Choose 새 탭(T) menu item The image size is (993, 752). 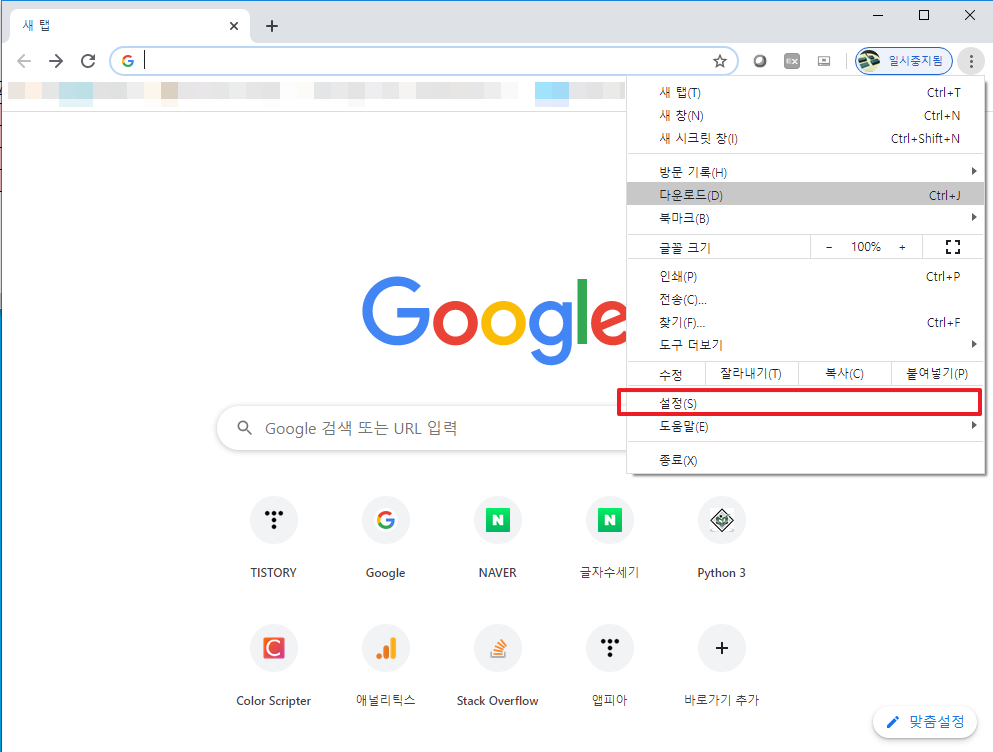[806, 92]
